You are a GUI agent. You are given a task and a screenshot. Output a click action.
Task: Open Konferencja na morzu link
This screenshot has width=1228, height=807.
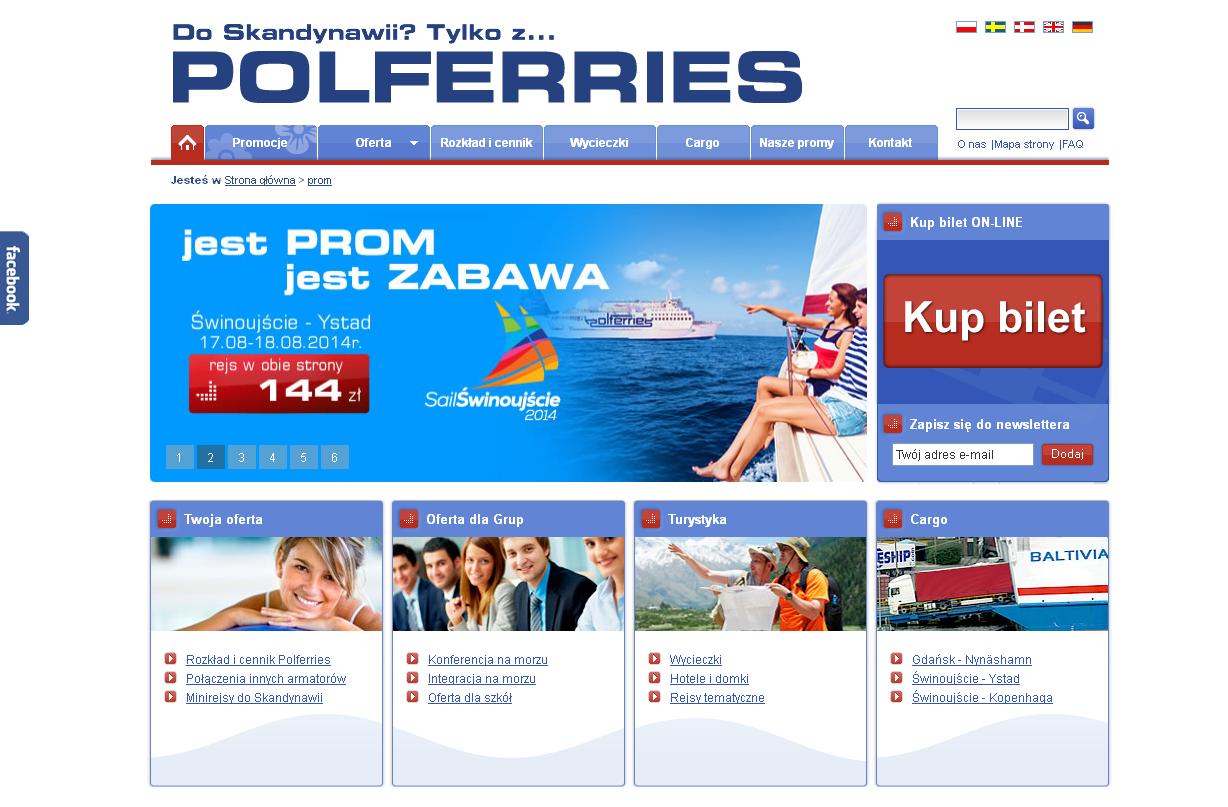click(x=488, y=660)
